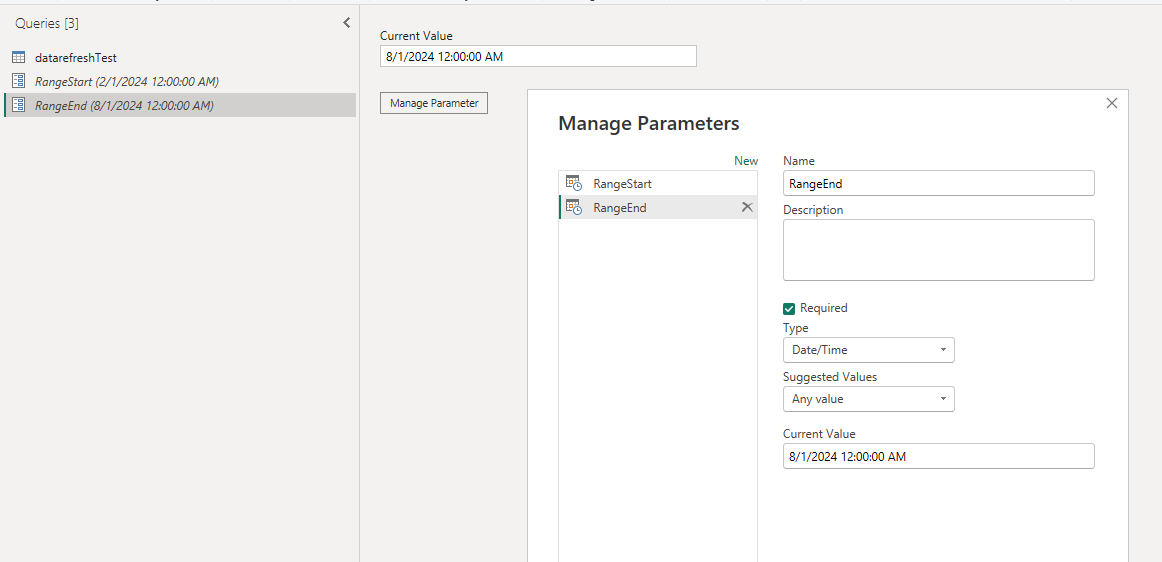Select the RangeStart query in Queries pane

pos(179,82)
